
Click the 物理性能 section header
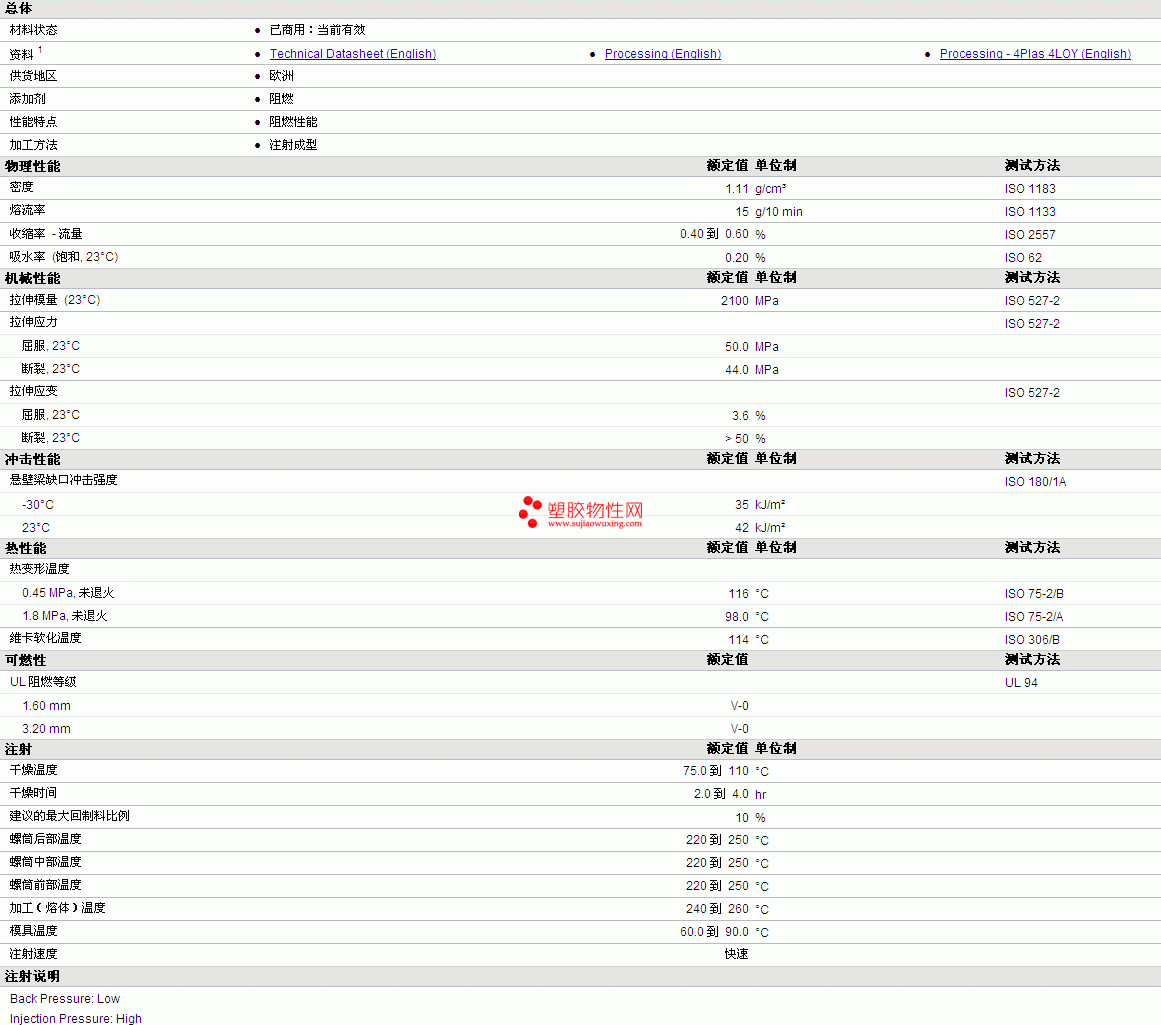pyautogui.click(x=33, y=166)
